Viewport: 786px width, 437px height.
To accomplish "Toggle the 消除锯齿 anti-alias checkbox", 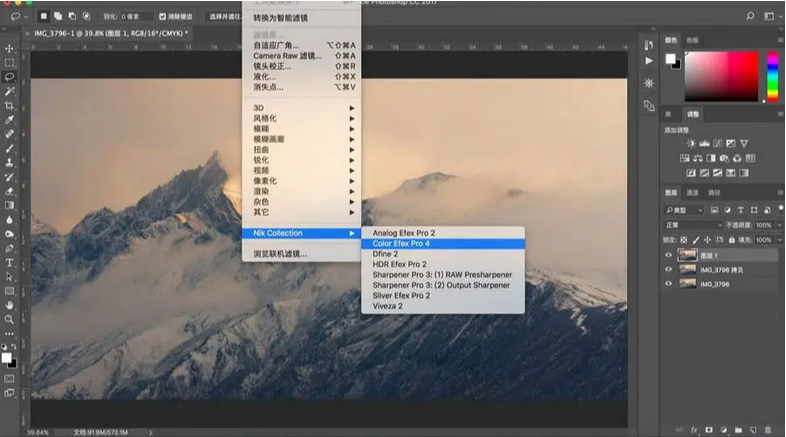I will [x=165, y=17].
